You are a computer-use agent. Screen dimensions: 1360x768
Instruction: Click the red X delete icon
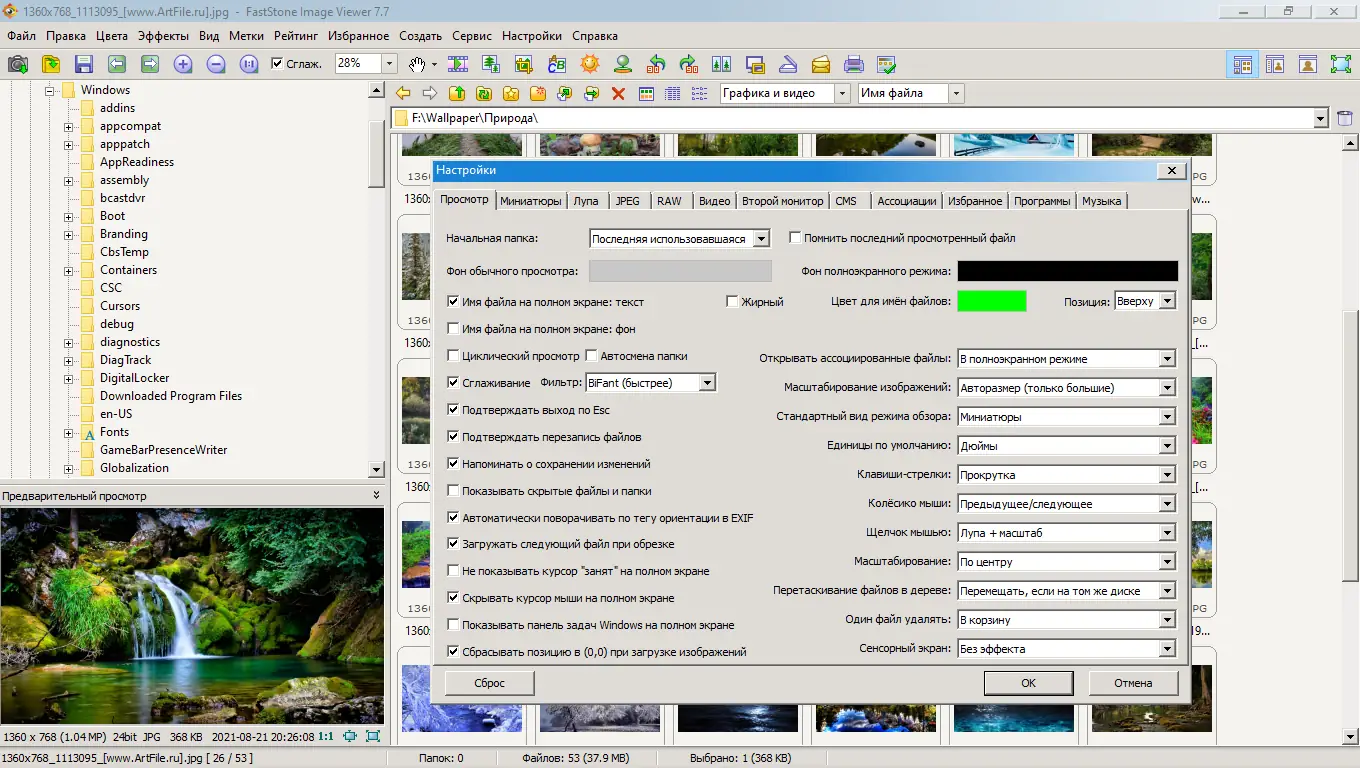point(618,93)
